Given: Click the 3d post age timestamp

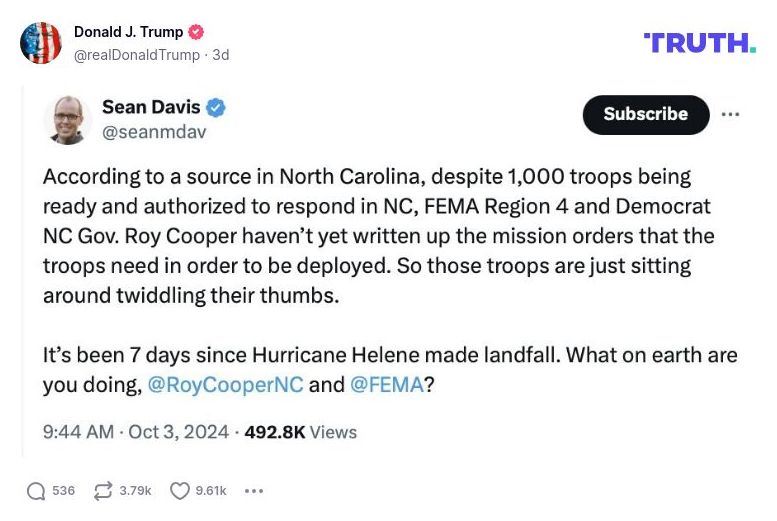Looking at the screenshot, I should pyautogui.click(x=220, y=55).
